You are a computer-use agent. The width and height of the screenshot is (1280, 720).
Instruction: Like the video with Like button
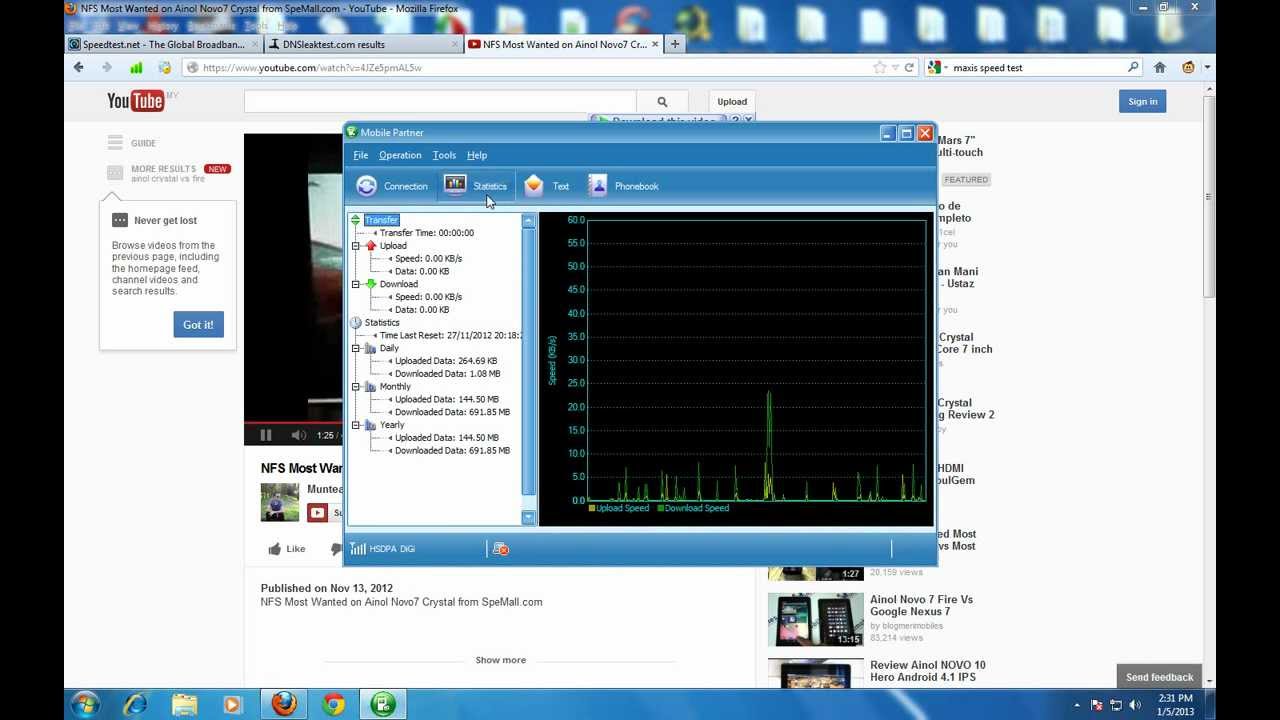287,548
